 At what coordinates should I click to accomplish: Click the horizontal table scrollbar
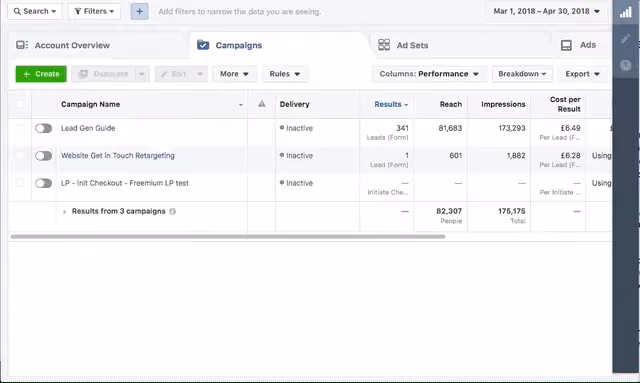[x=228, y=236]
